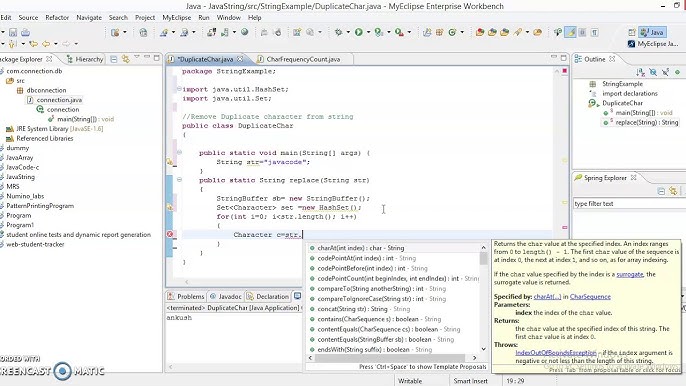
Task: Click Collapse All in Spring Explorer
Action: pyautogui.click(x=661, y=191)
